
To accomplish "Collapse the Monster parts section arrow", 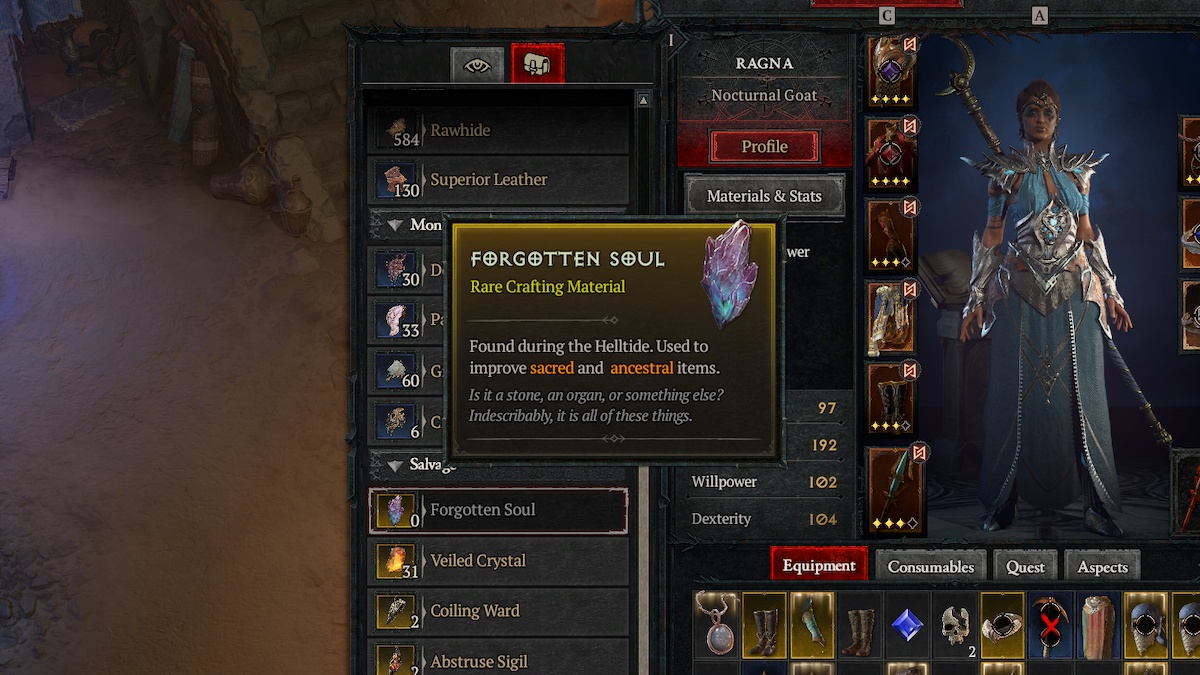I will coord(394,225).
